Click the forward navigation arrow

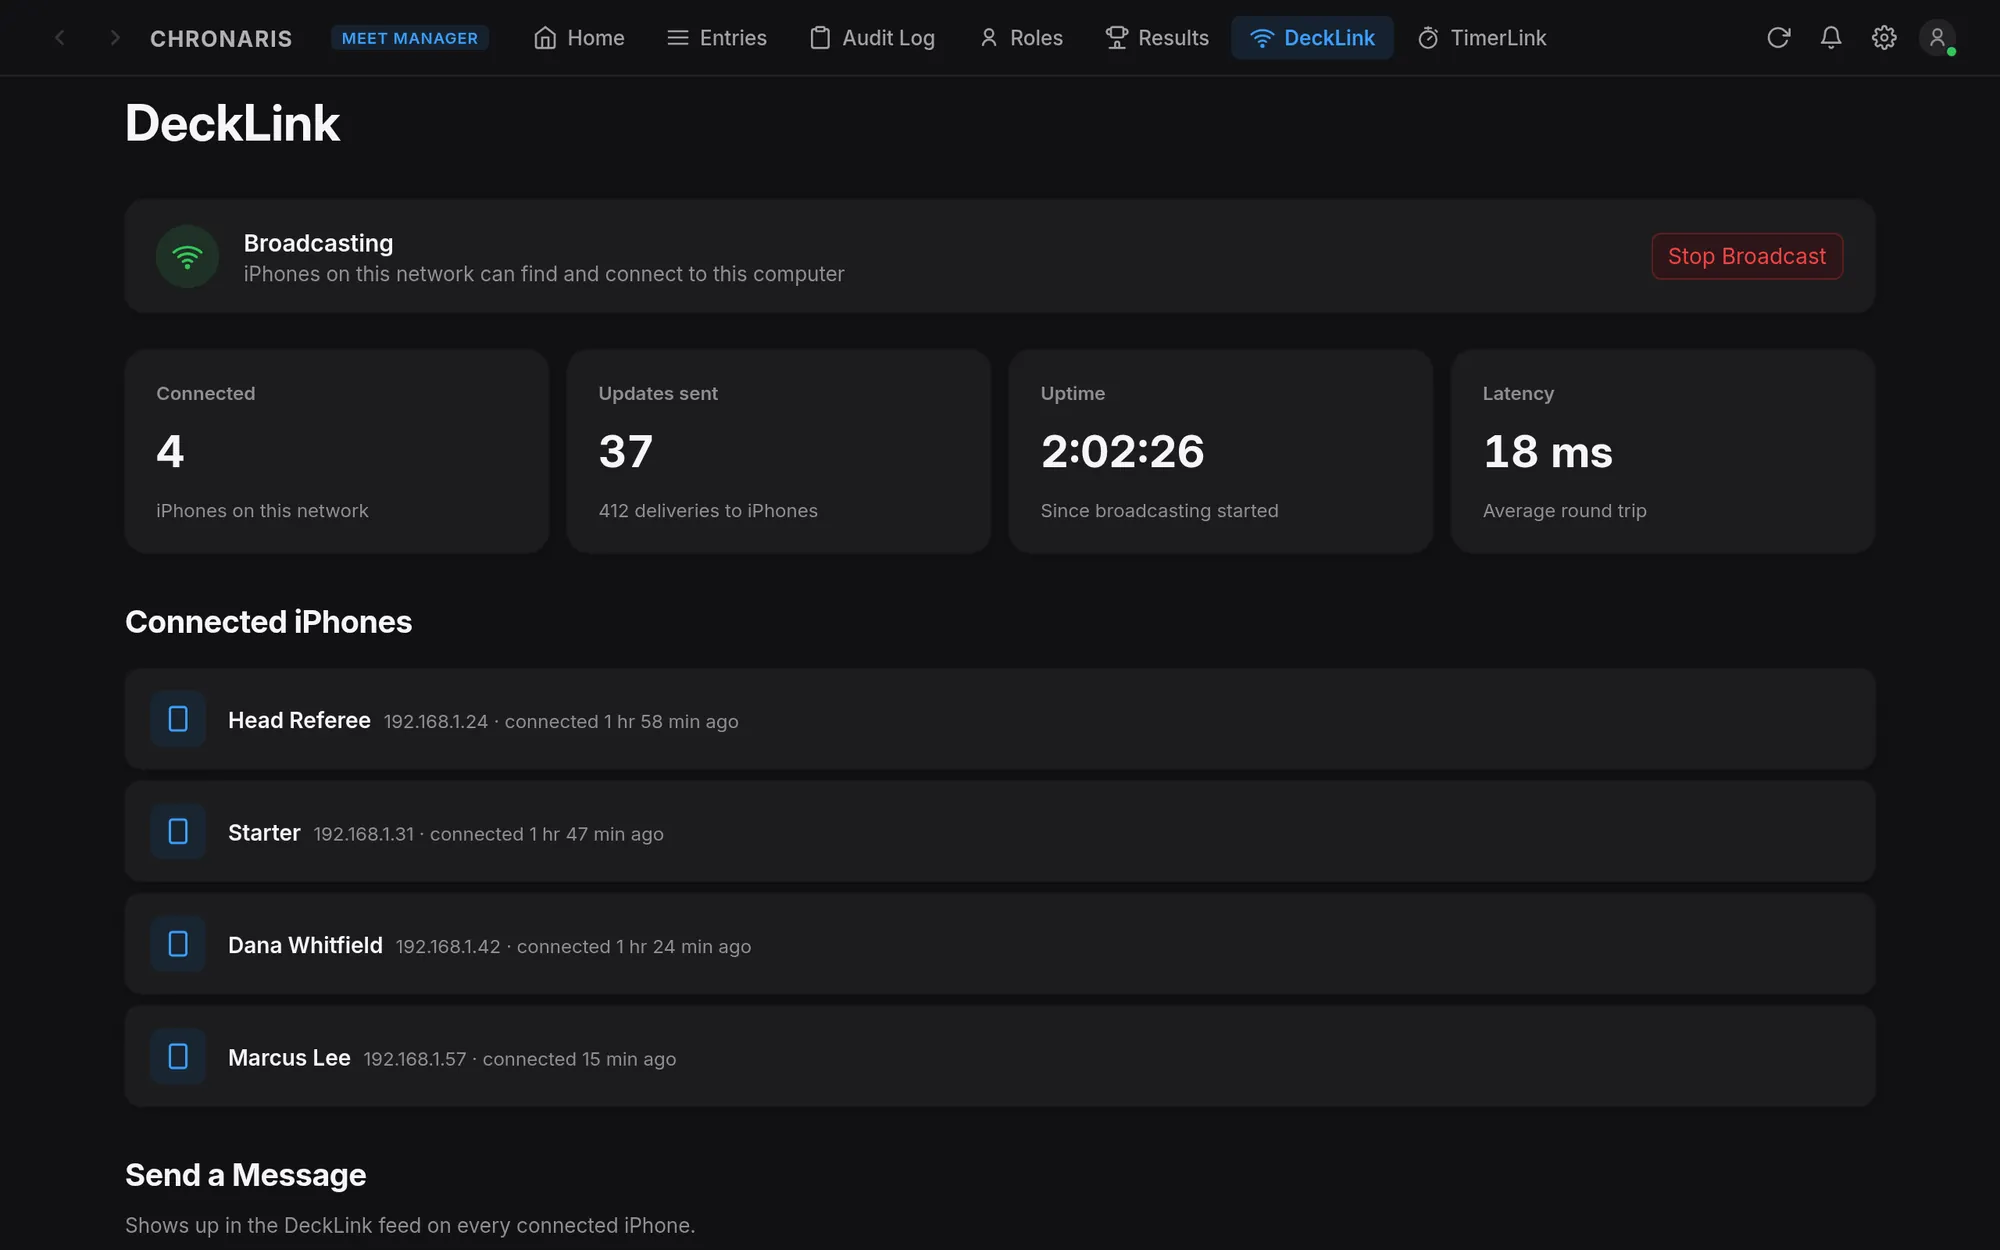(x=115, y=38)
